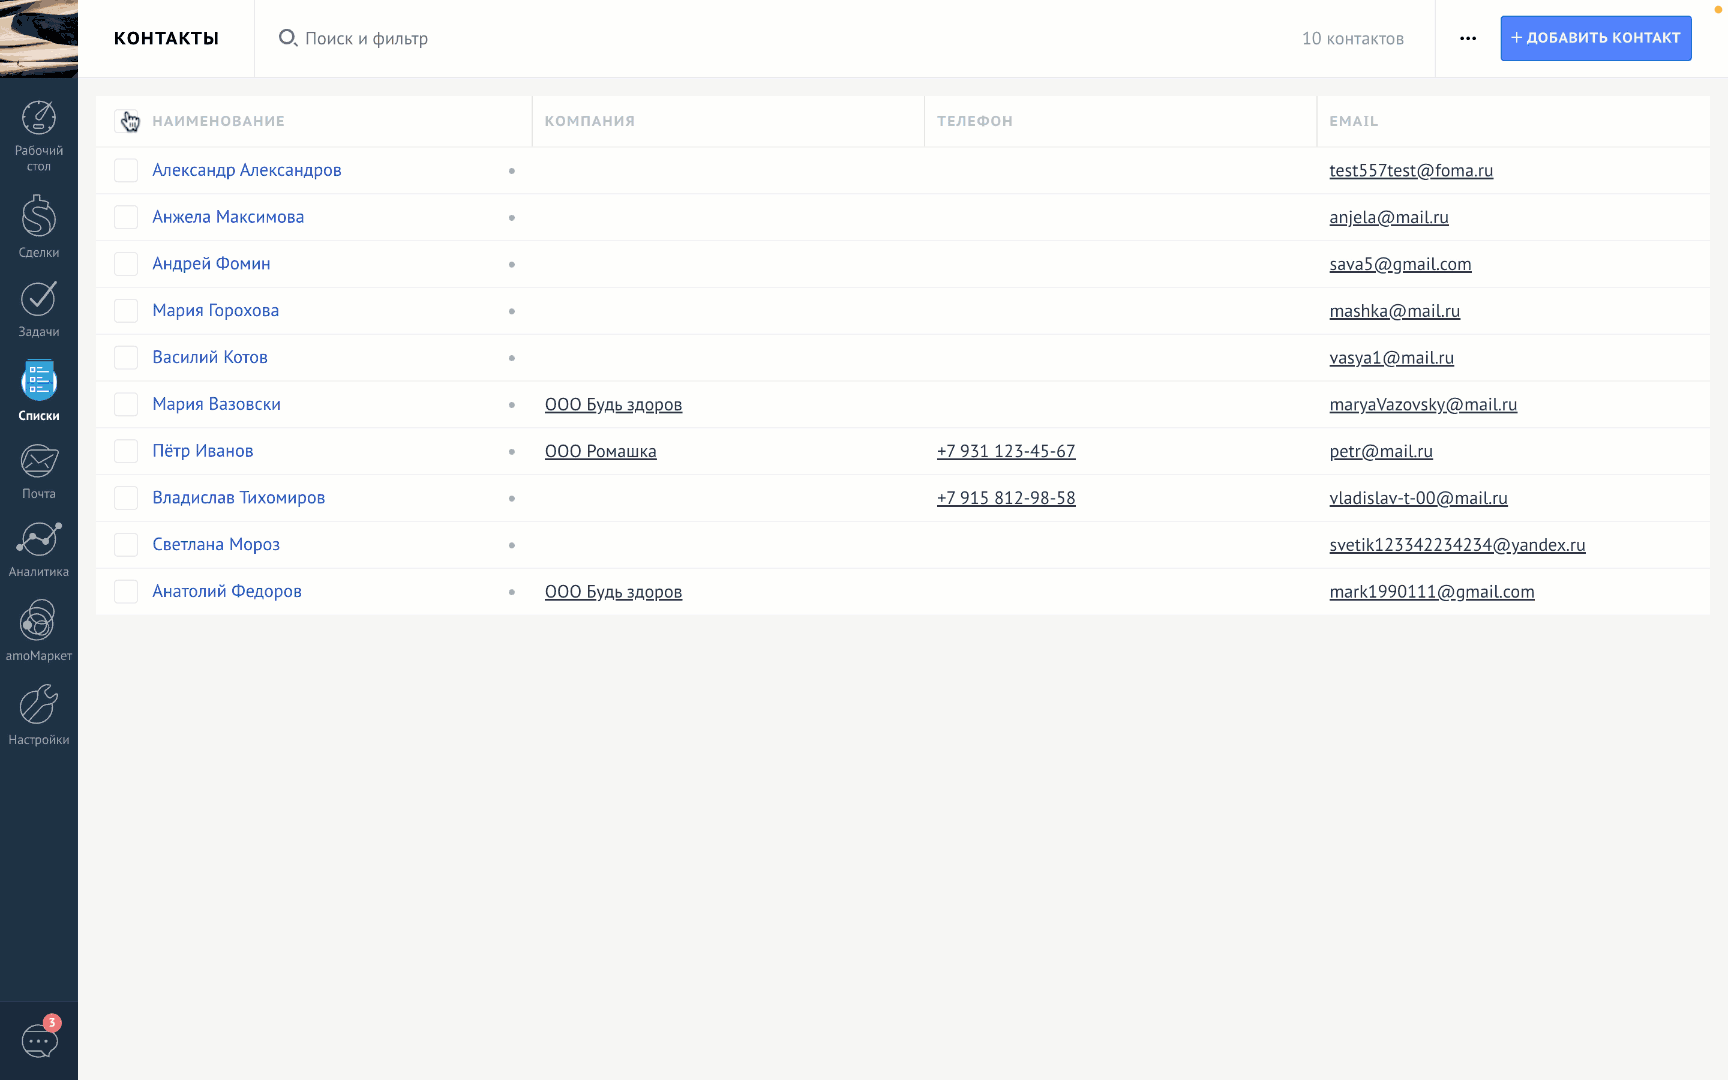Select the checkbox for Мария Горохова
The image size is (1728, 1080).
pos(126,310)
